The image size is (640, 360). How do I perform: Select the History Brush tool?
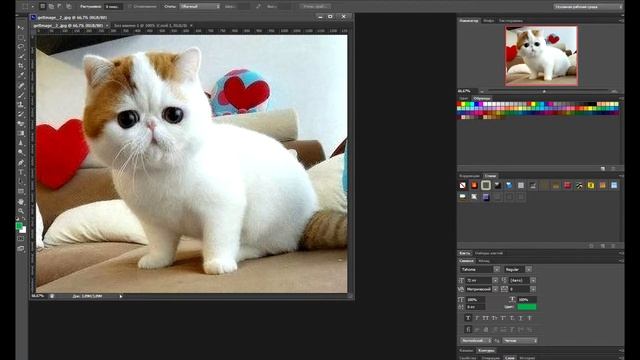(21, 114)
